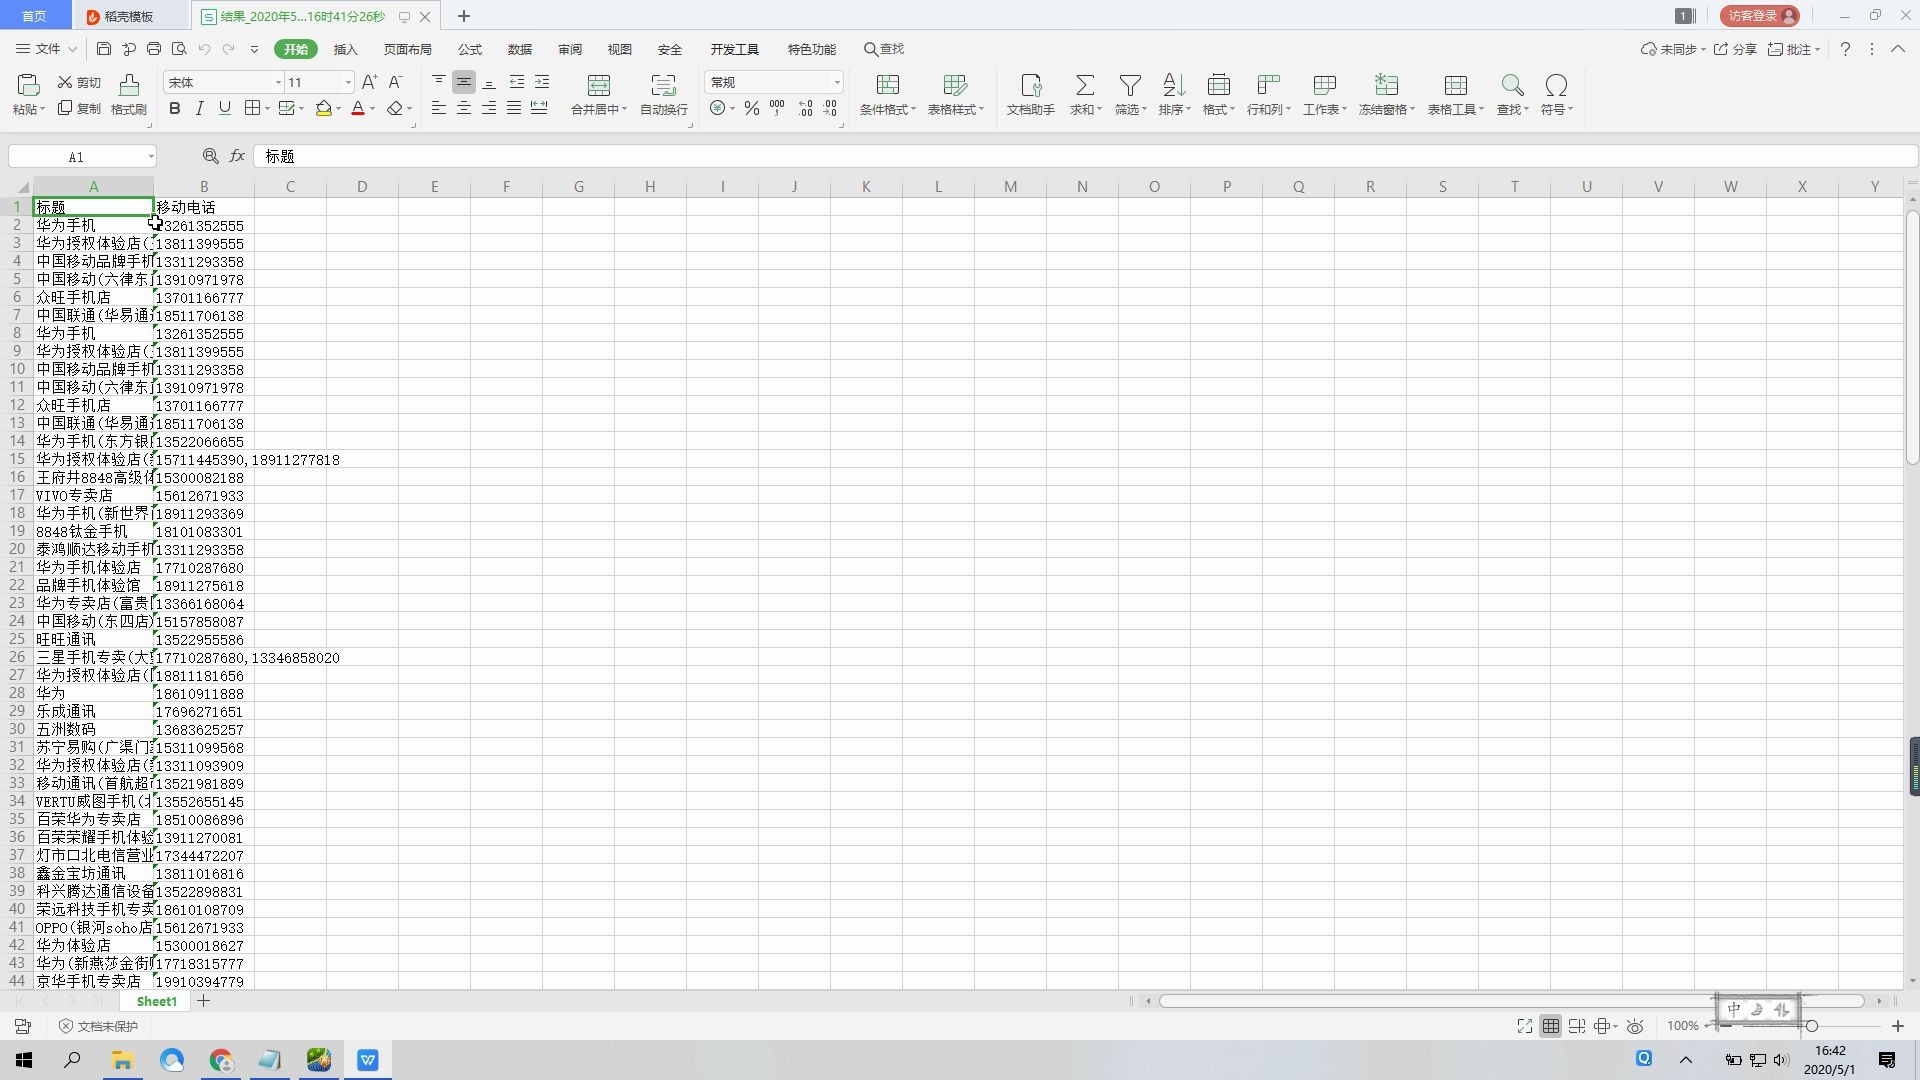Click the percent style icon
The image size is (1920, 1080).
pos(751,109)
